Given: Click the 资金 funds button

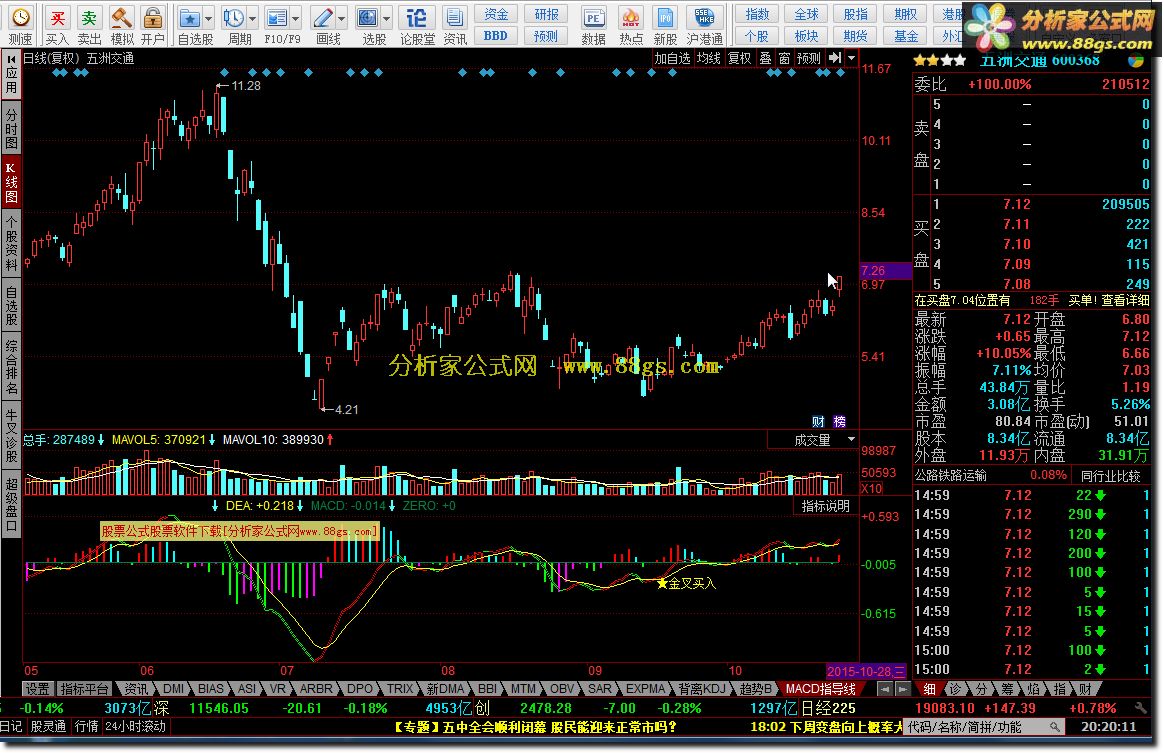Looking at the screenshot, I should (x=496, y=14).
